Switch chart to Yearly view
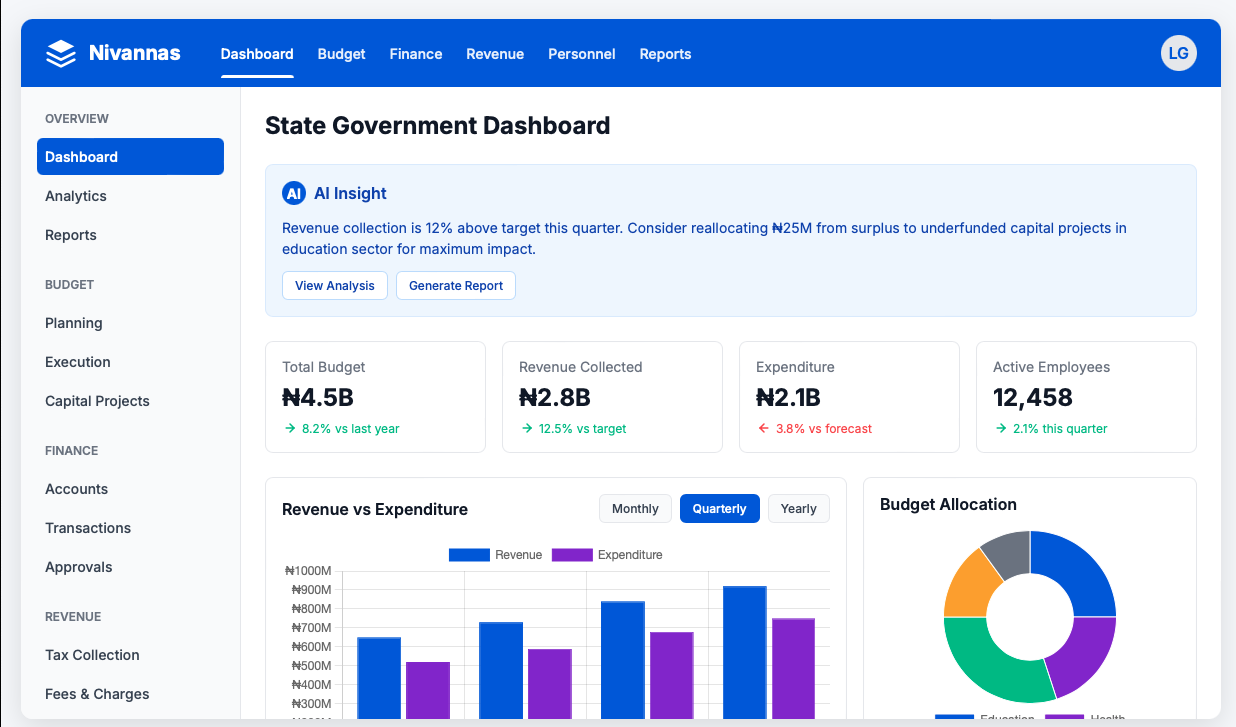1236x727 pixels. coord(798,509)
